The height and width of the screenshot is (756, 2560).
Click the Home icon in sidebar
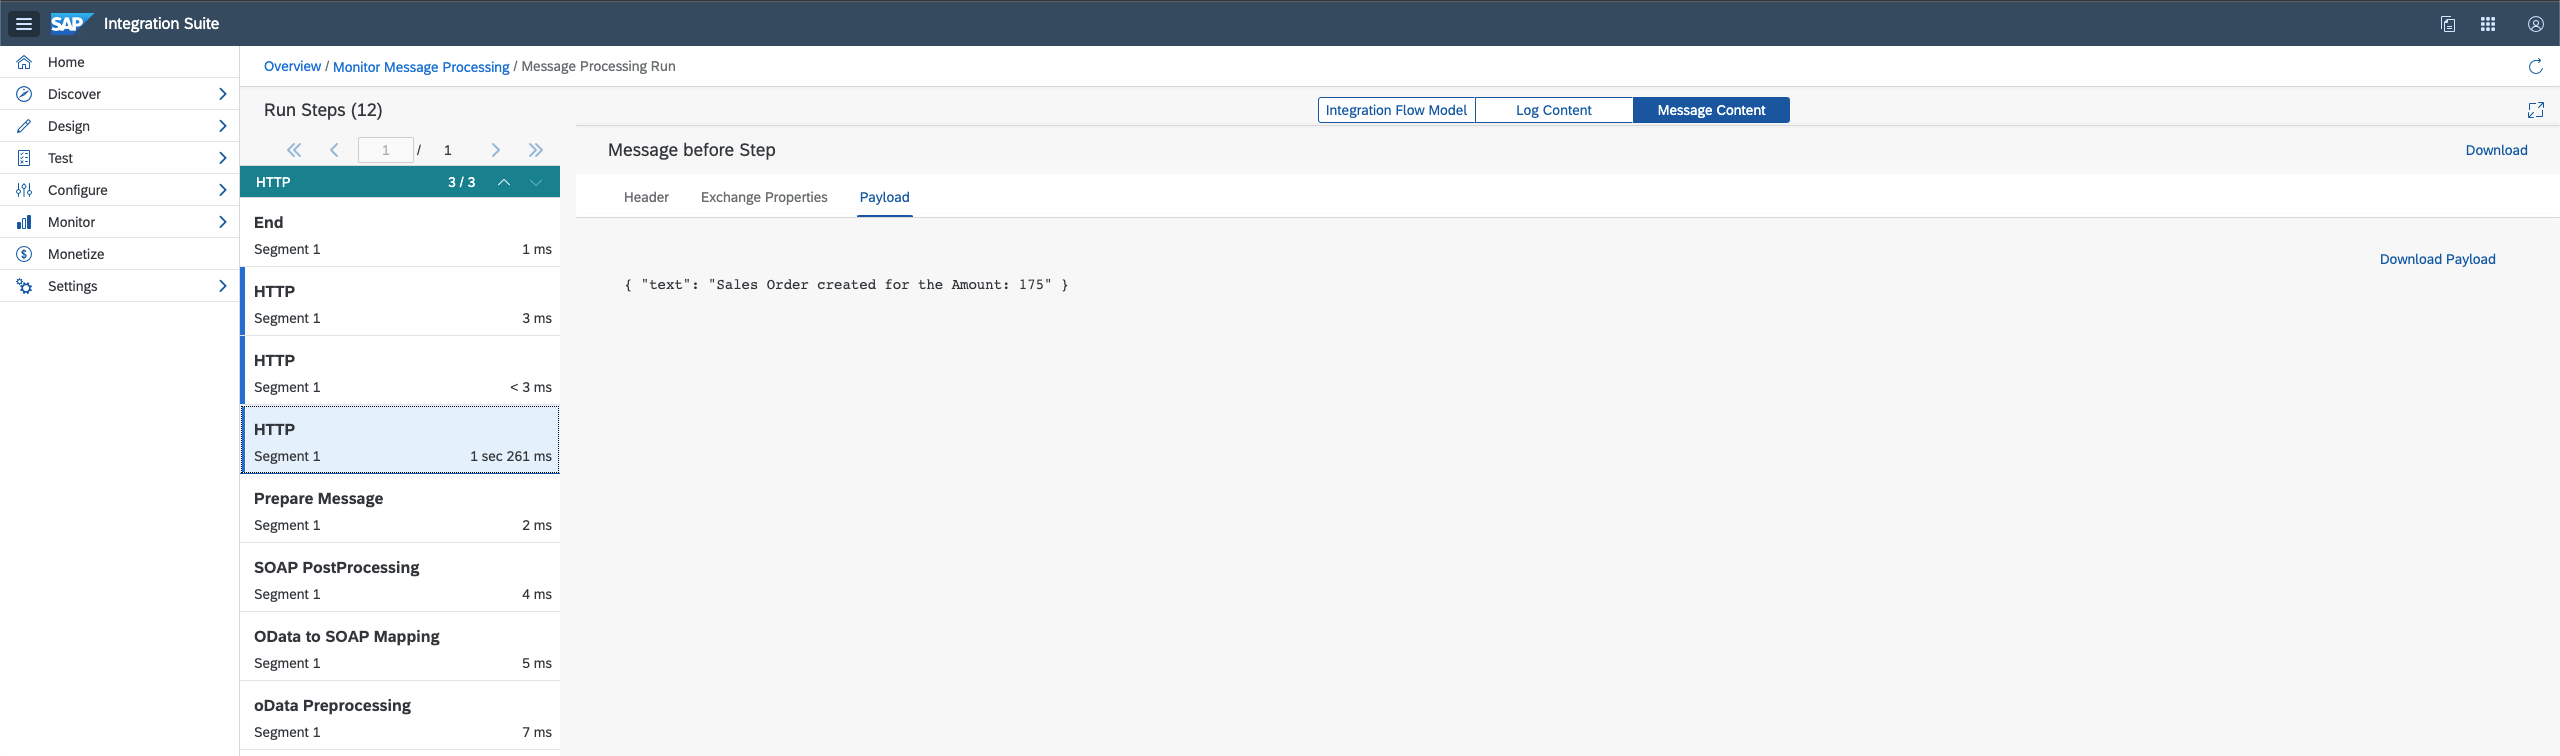pyautogui.click(x=24, y=62)
